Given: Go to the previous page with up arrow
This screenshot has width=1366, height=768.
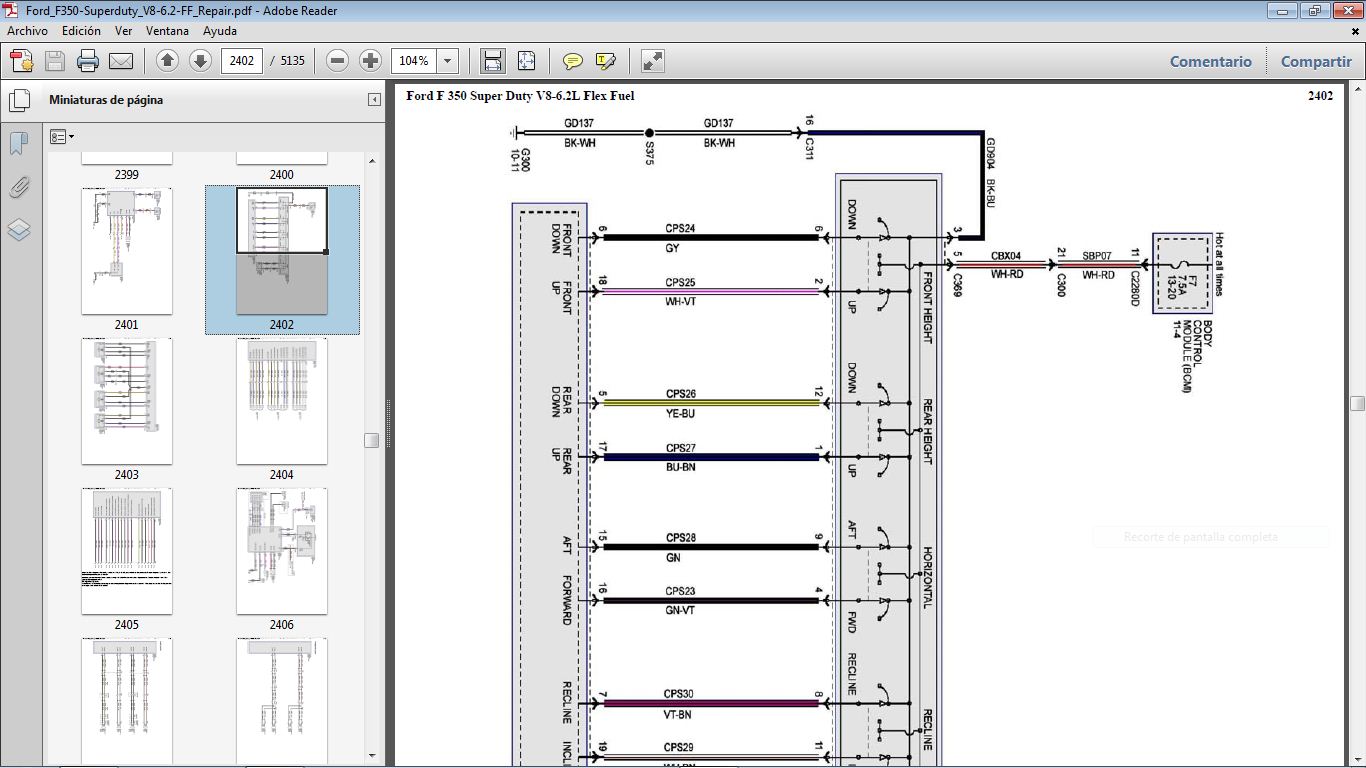Looking at the screenshot, I should pos(167,61).
